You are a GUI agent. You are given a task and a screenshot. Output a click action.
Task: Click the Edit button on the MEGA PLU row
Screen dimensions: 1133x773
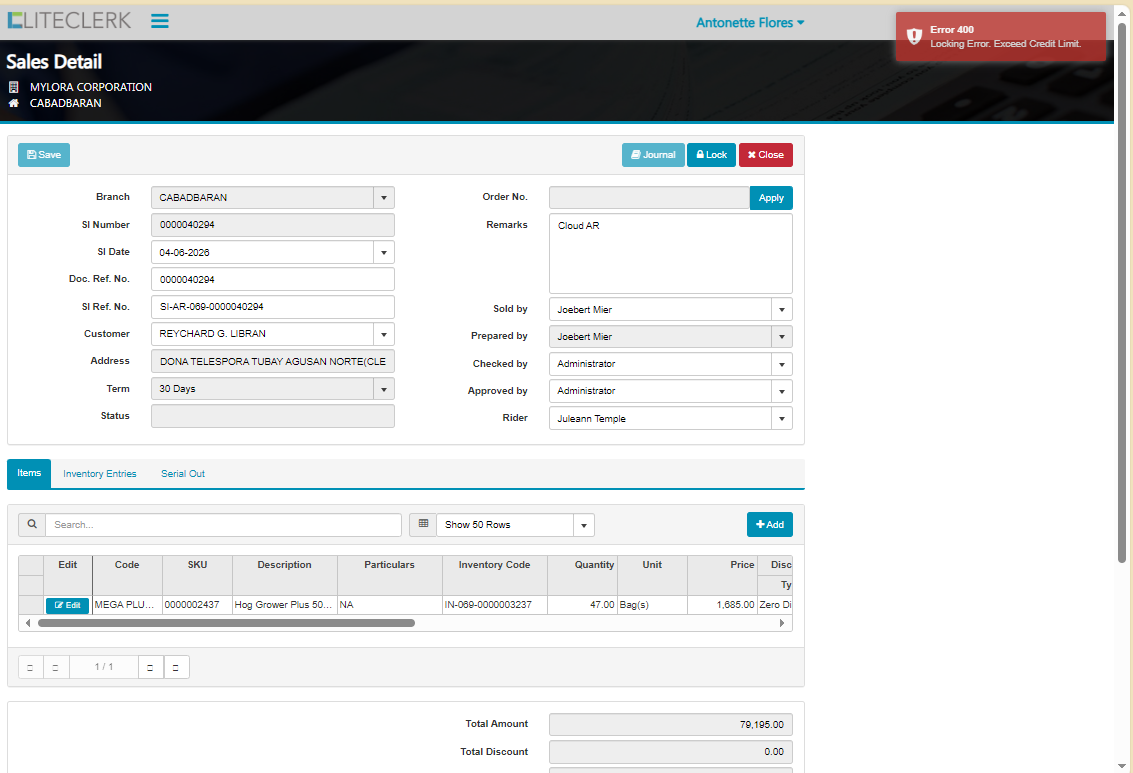(67, 605)
